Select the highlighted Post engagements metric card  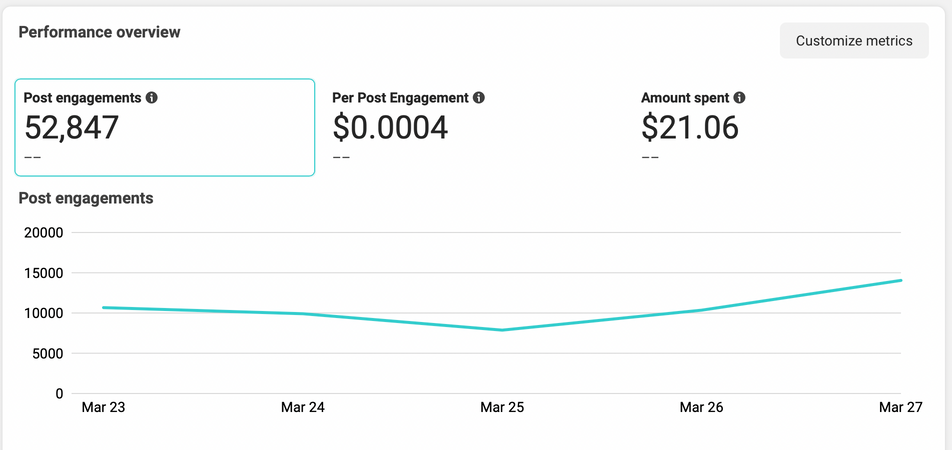(x=165, y=127)
